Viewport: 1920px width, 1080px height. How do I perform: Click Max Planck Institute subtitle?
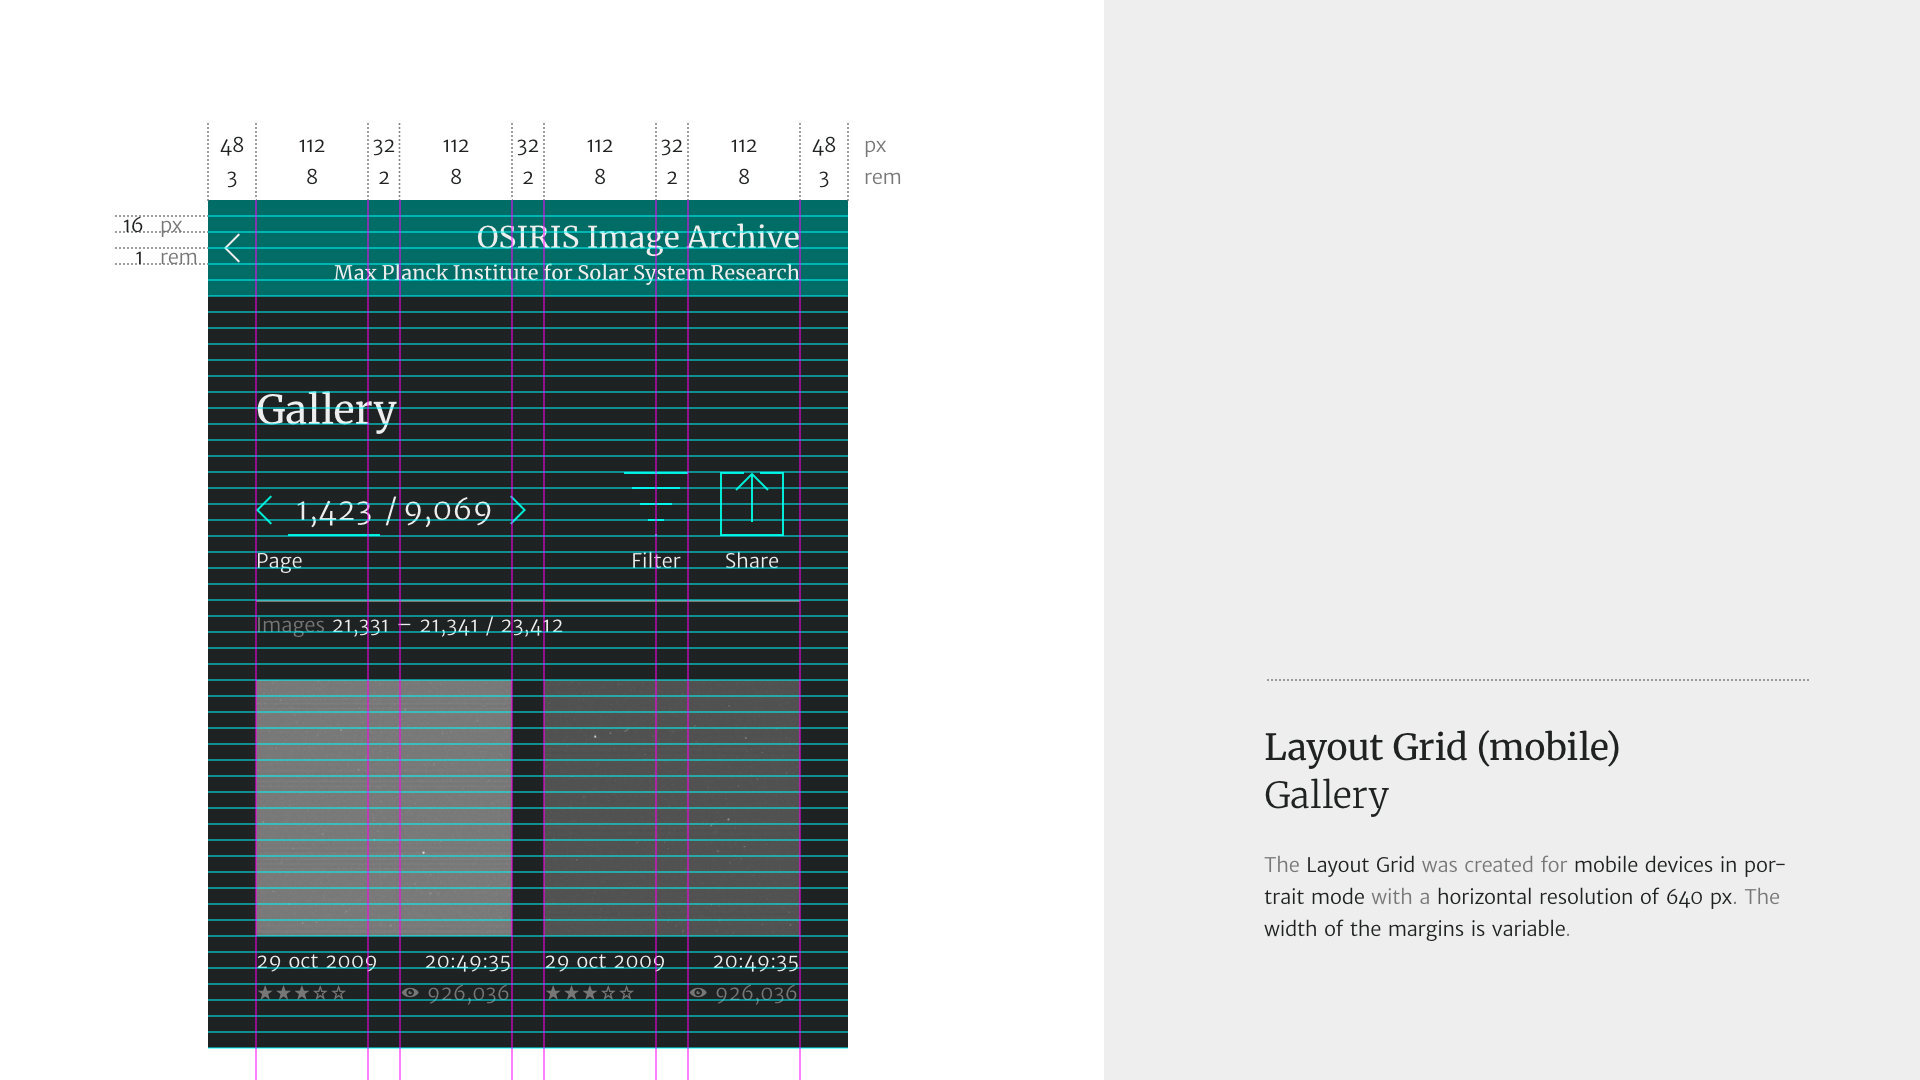pos(566,273)
